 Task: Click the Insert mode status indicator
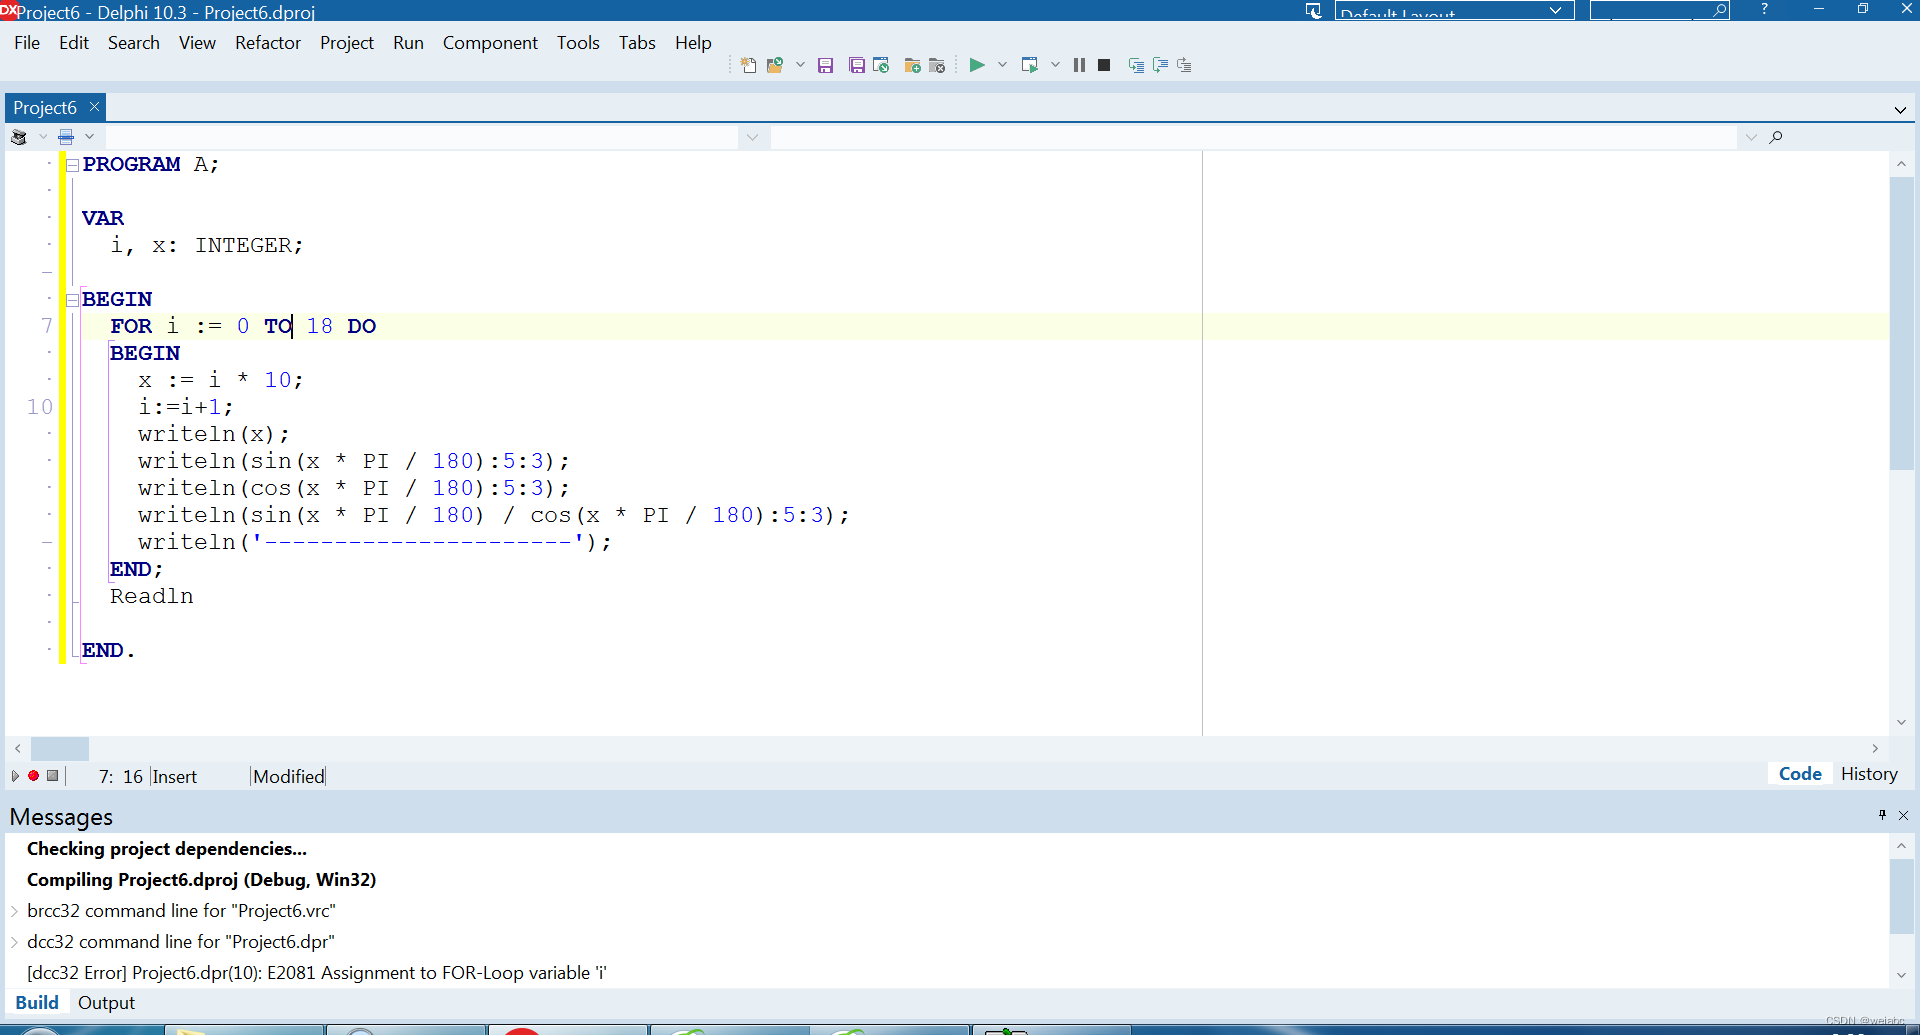coord(175,777)
